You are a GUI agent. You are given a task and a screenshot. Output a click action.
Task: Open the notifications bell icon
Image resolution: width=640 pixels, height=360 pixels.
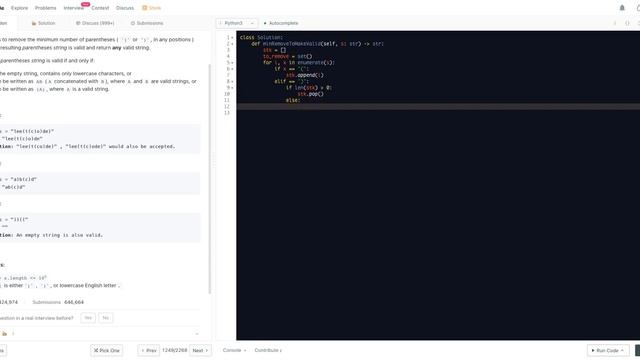622,8
